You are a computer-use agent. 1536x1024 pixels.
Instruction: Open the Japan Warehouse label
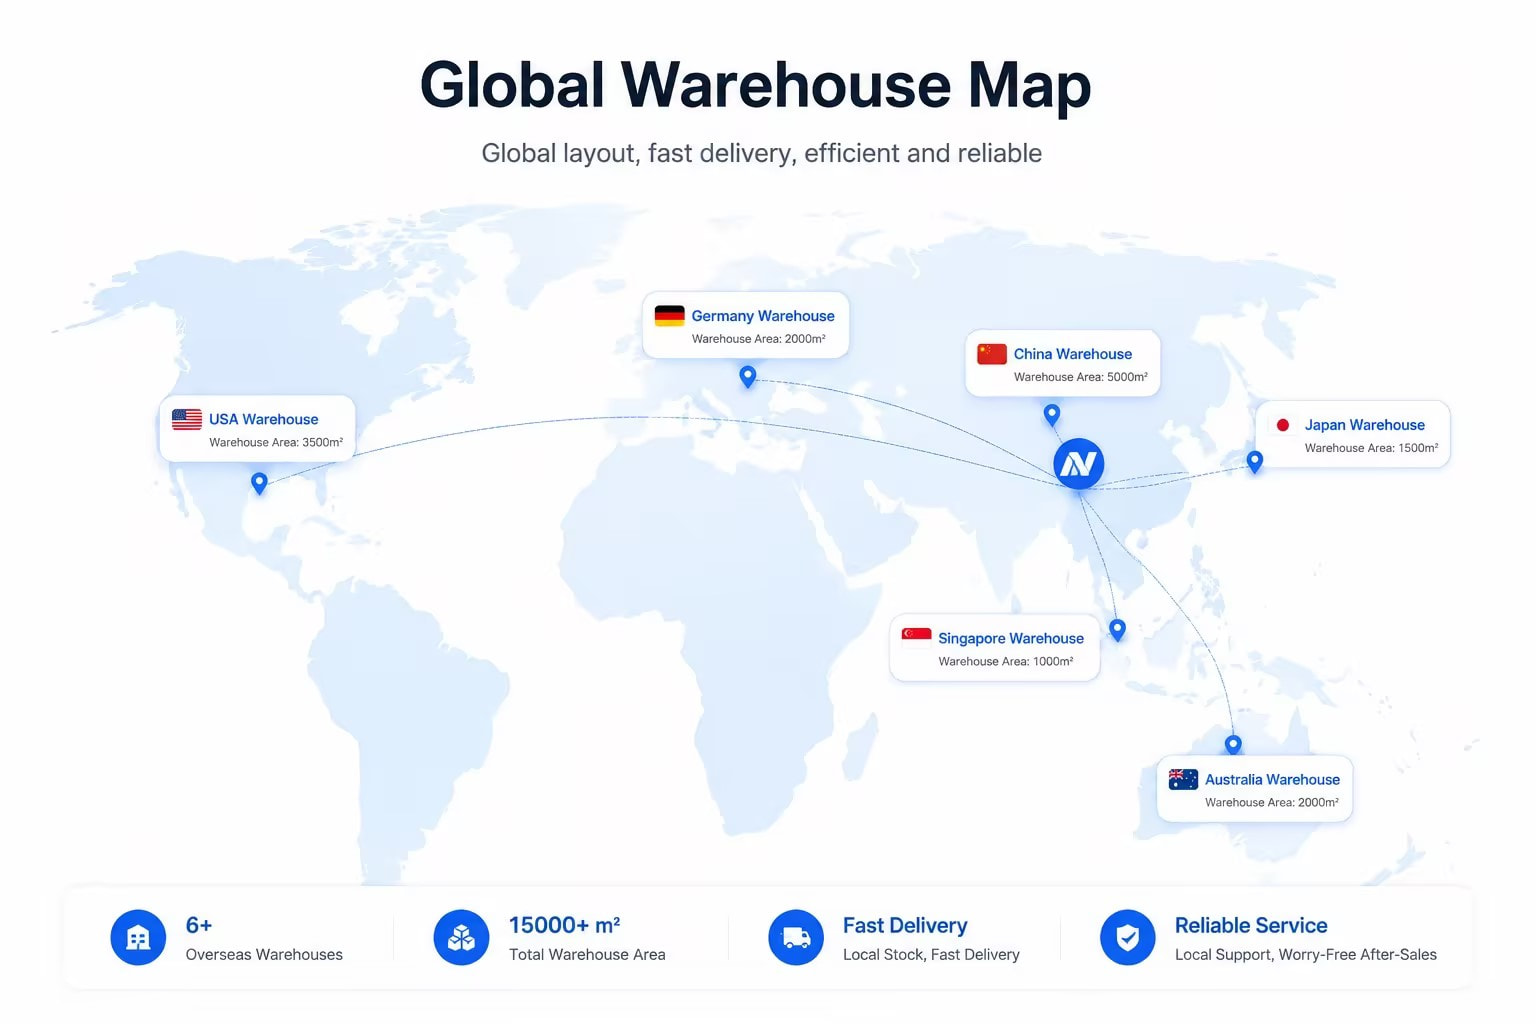click(1364, 425)
